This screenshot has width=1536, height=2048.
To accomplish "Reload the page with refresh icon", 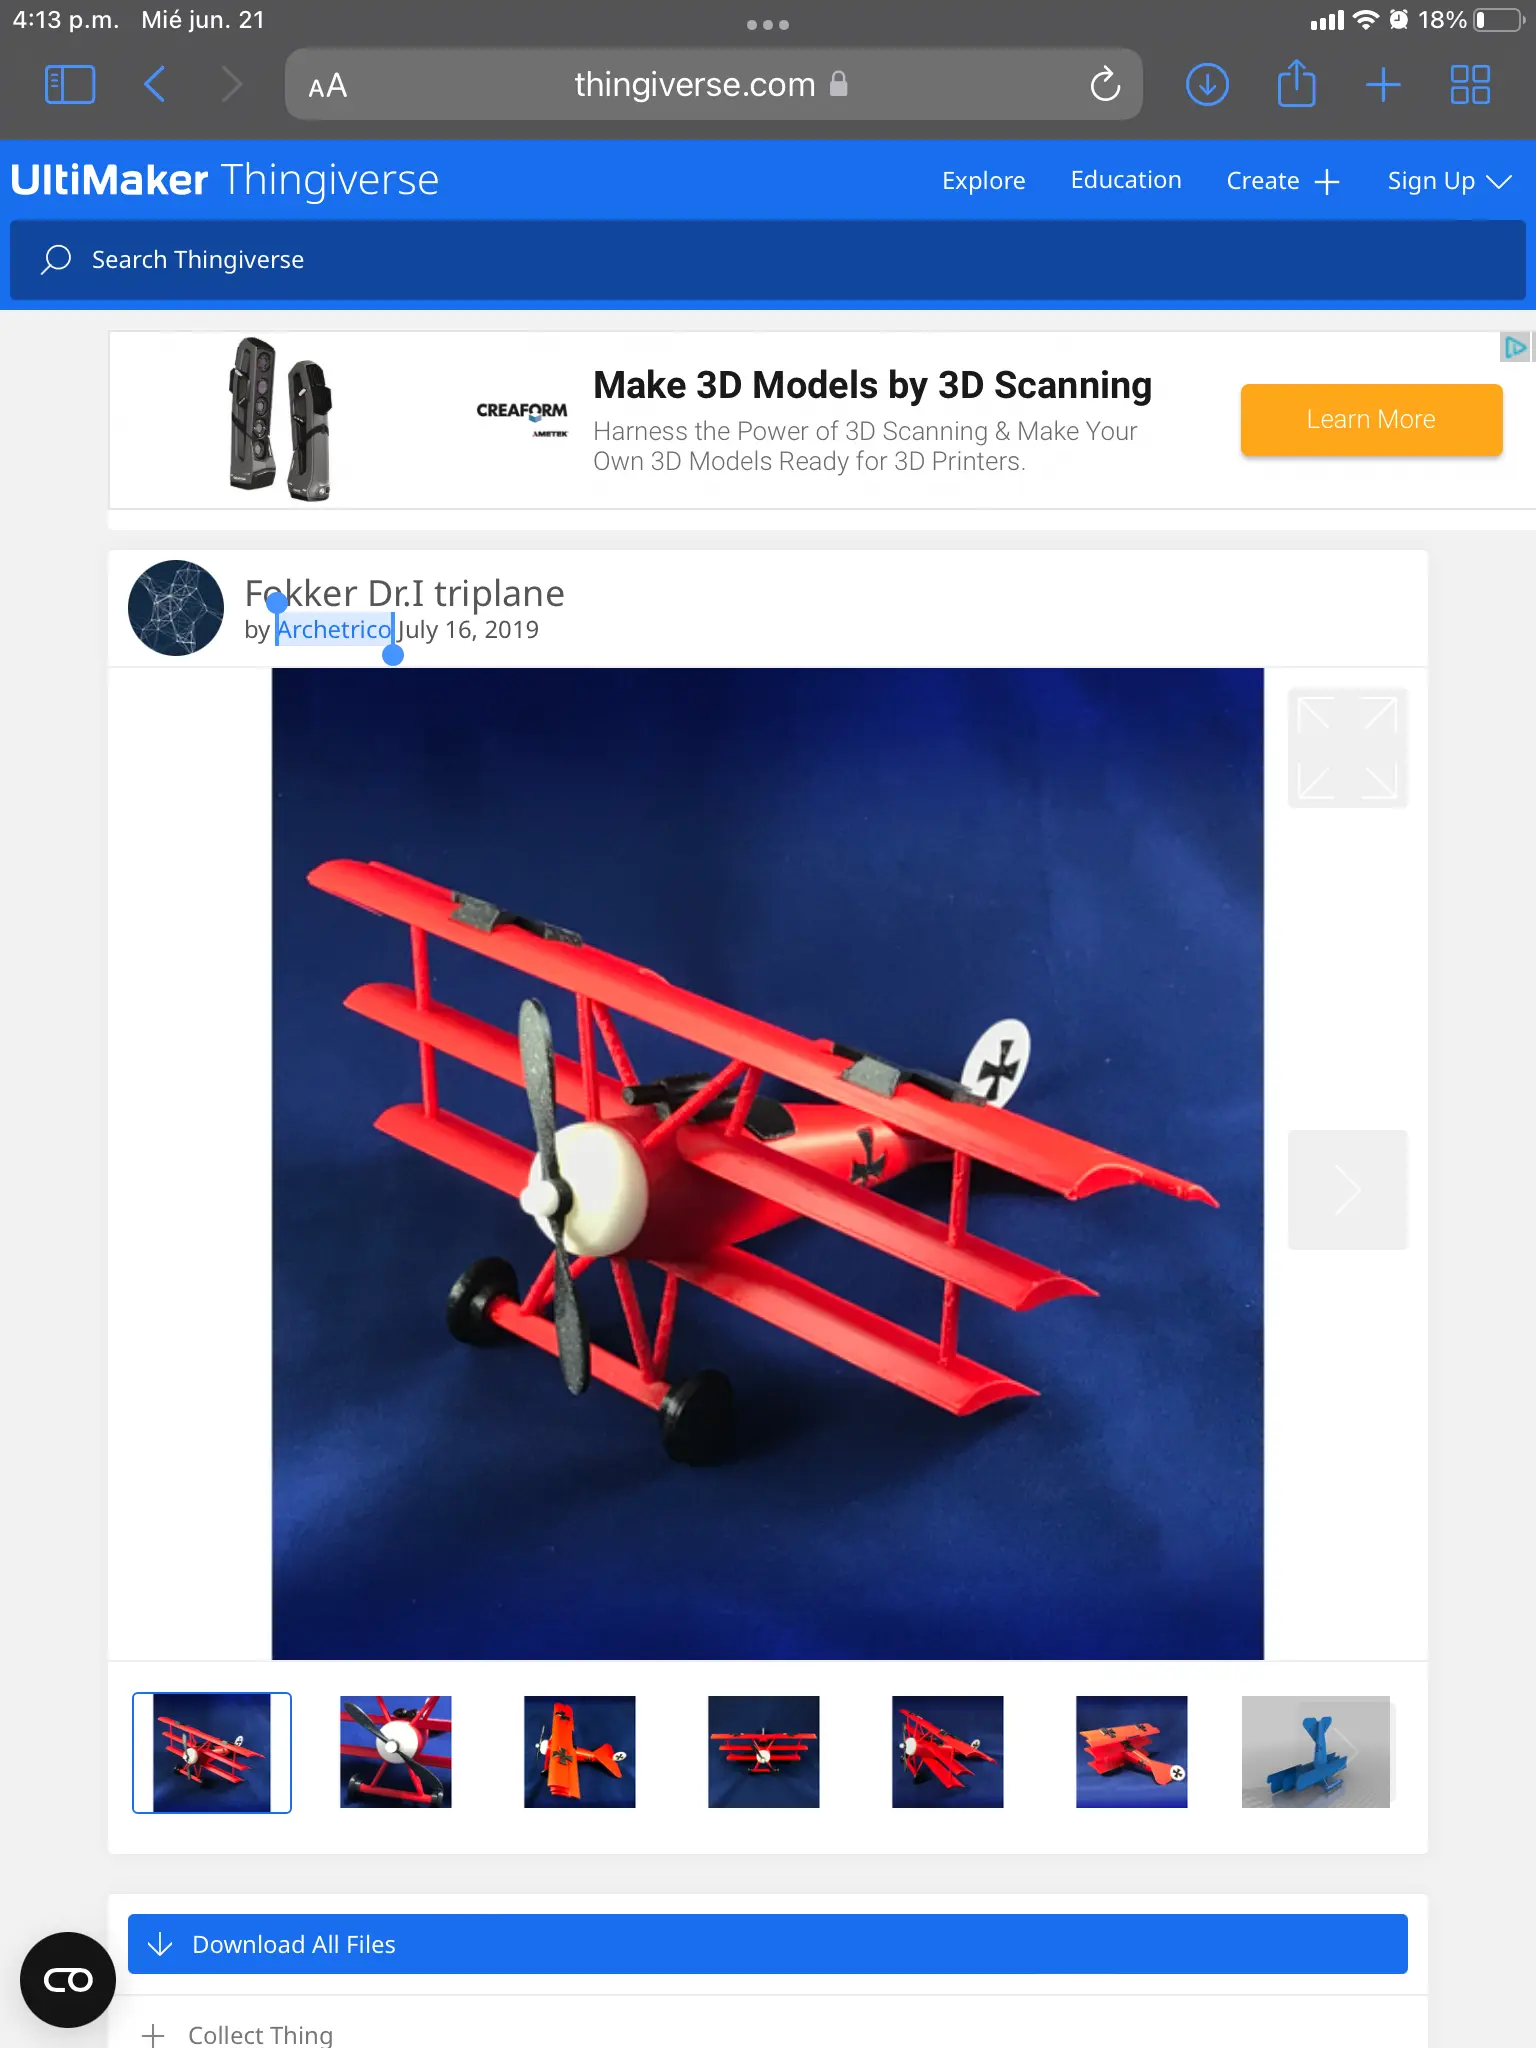I will coord(1105,85).
